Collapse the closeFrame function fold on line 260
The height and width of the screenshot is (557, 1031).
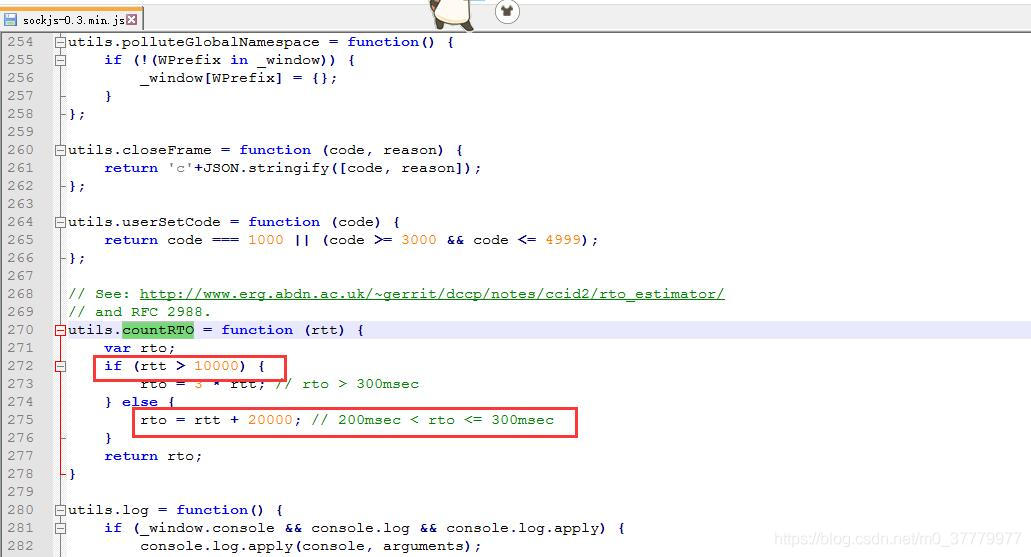(60, 150)
